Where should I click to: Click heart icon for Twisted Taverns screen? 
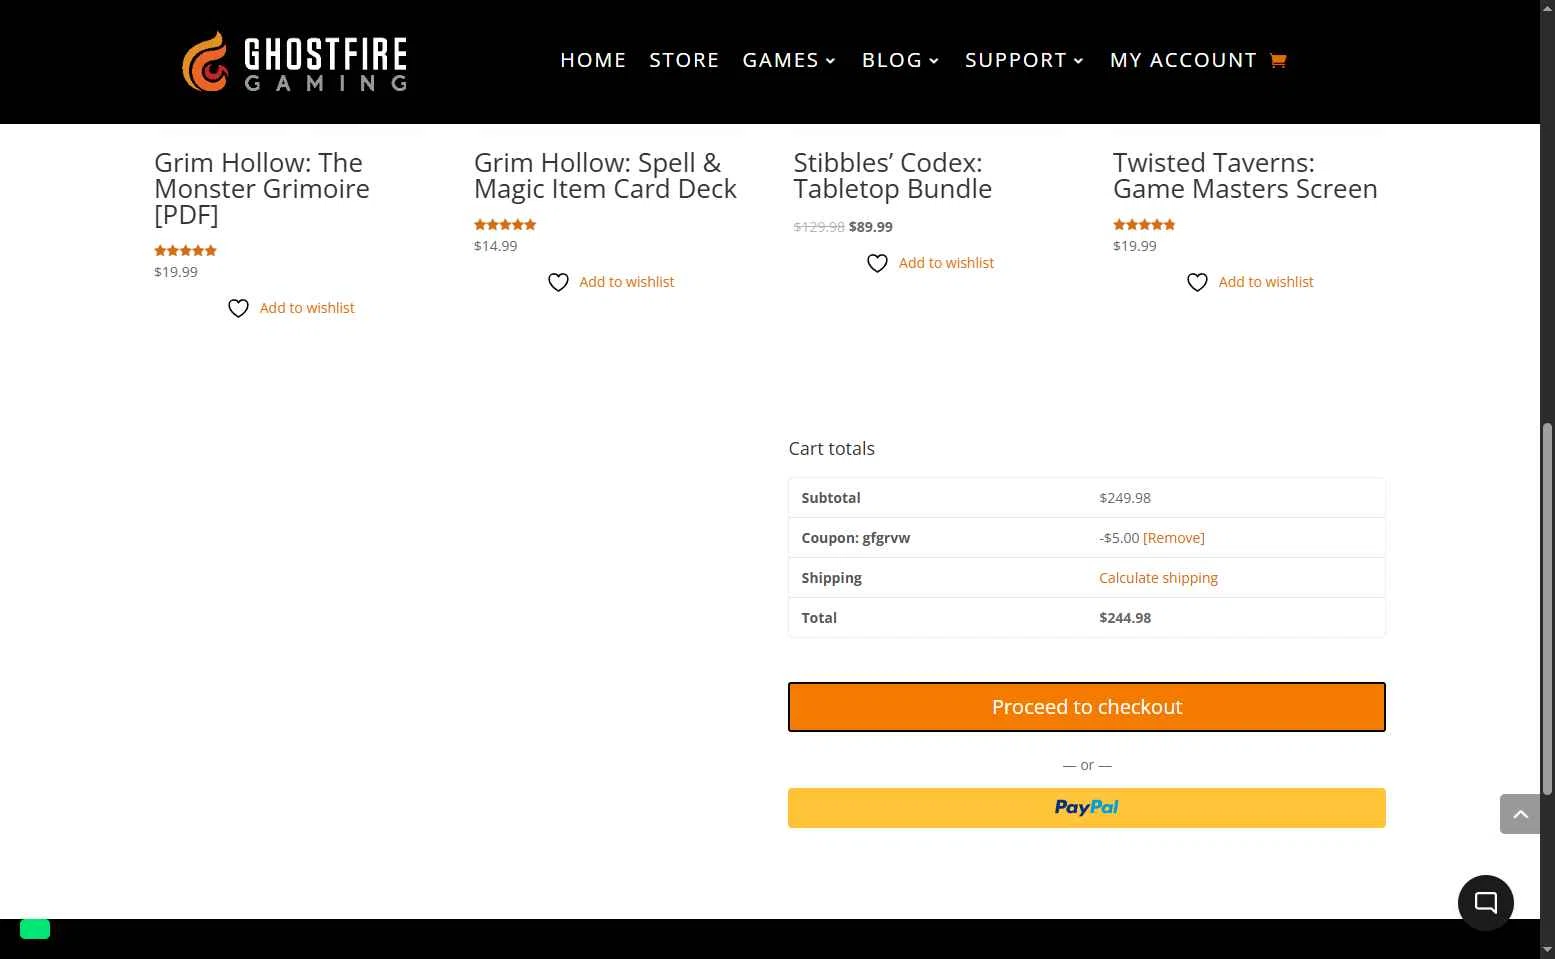point(1197,282)
